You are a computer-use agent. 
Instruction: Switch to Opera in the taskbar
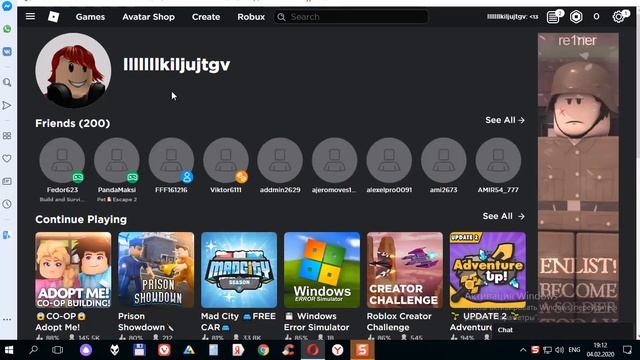(x=313, y=350)
